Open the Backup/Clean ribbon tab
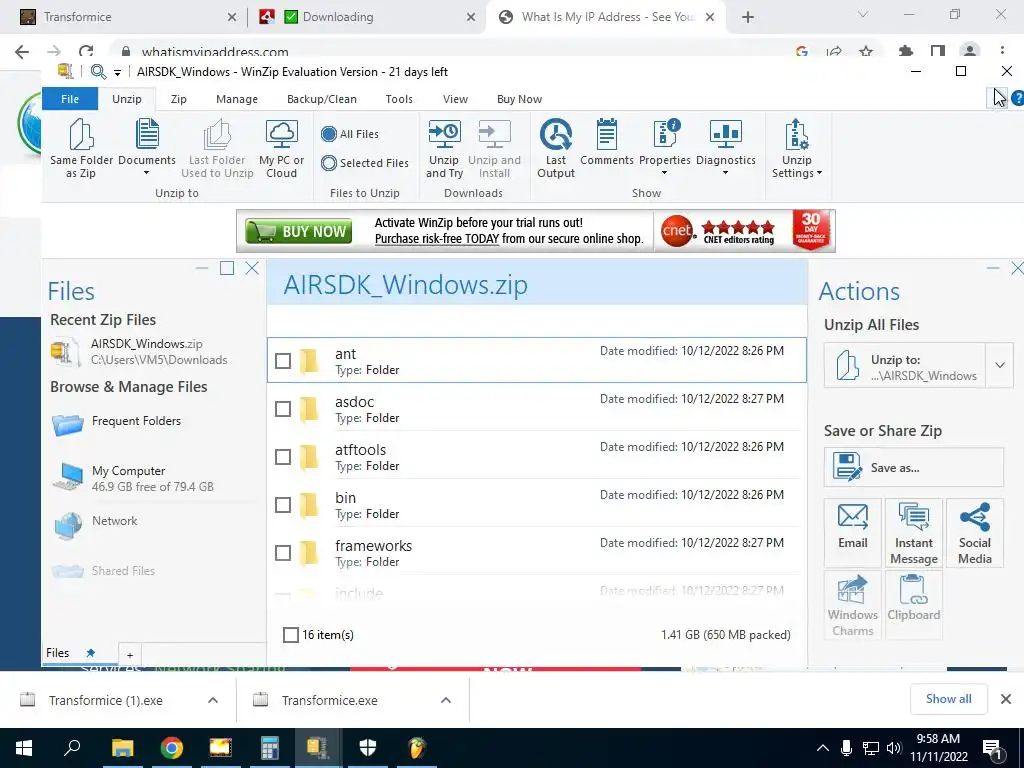 pyautogui.click(x=321, y=99)
